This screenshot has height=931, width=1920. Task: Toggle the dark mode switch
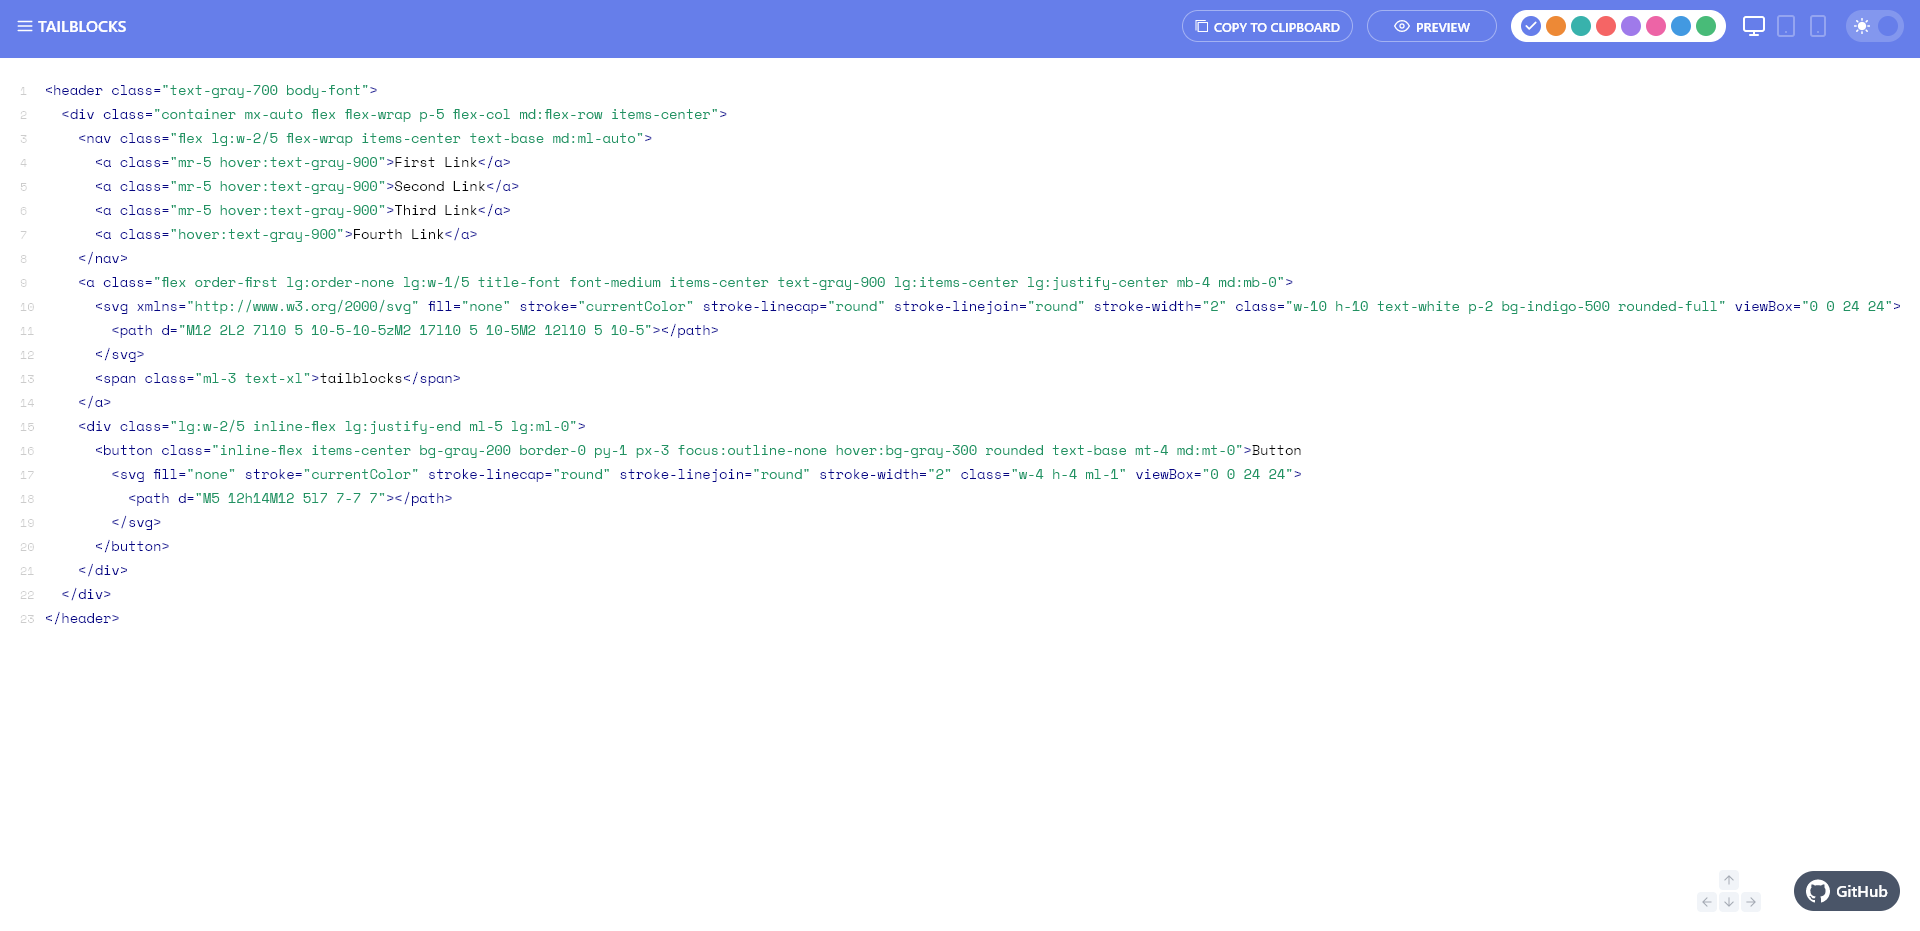[1874, 26]
